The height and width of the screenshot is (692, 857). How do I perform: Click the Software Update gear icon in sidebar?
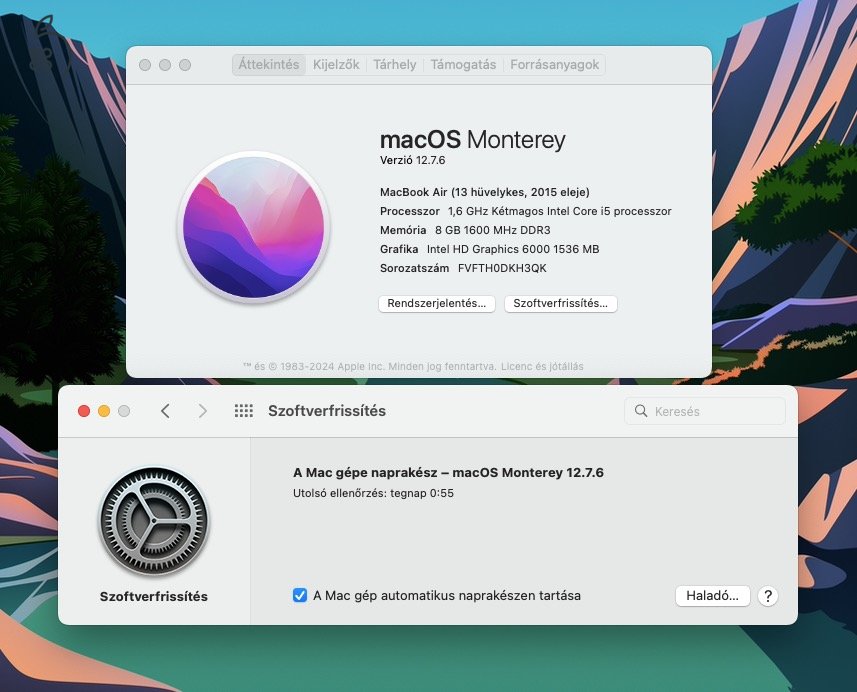click(x=154, y=521)
